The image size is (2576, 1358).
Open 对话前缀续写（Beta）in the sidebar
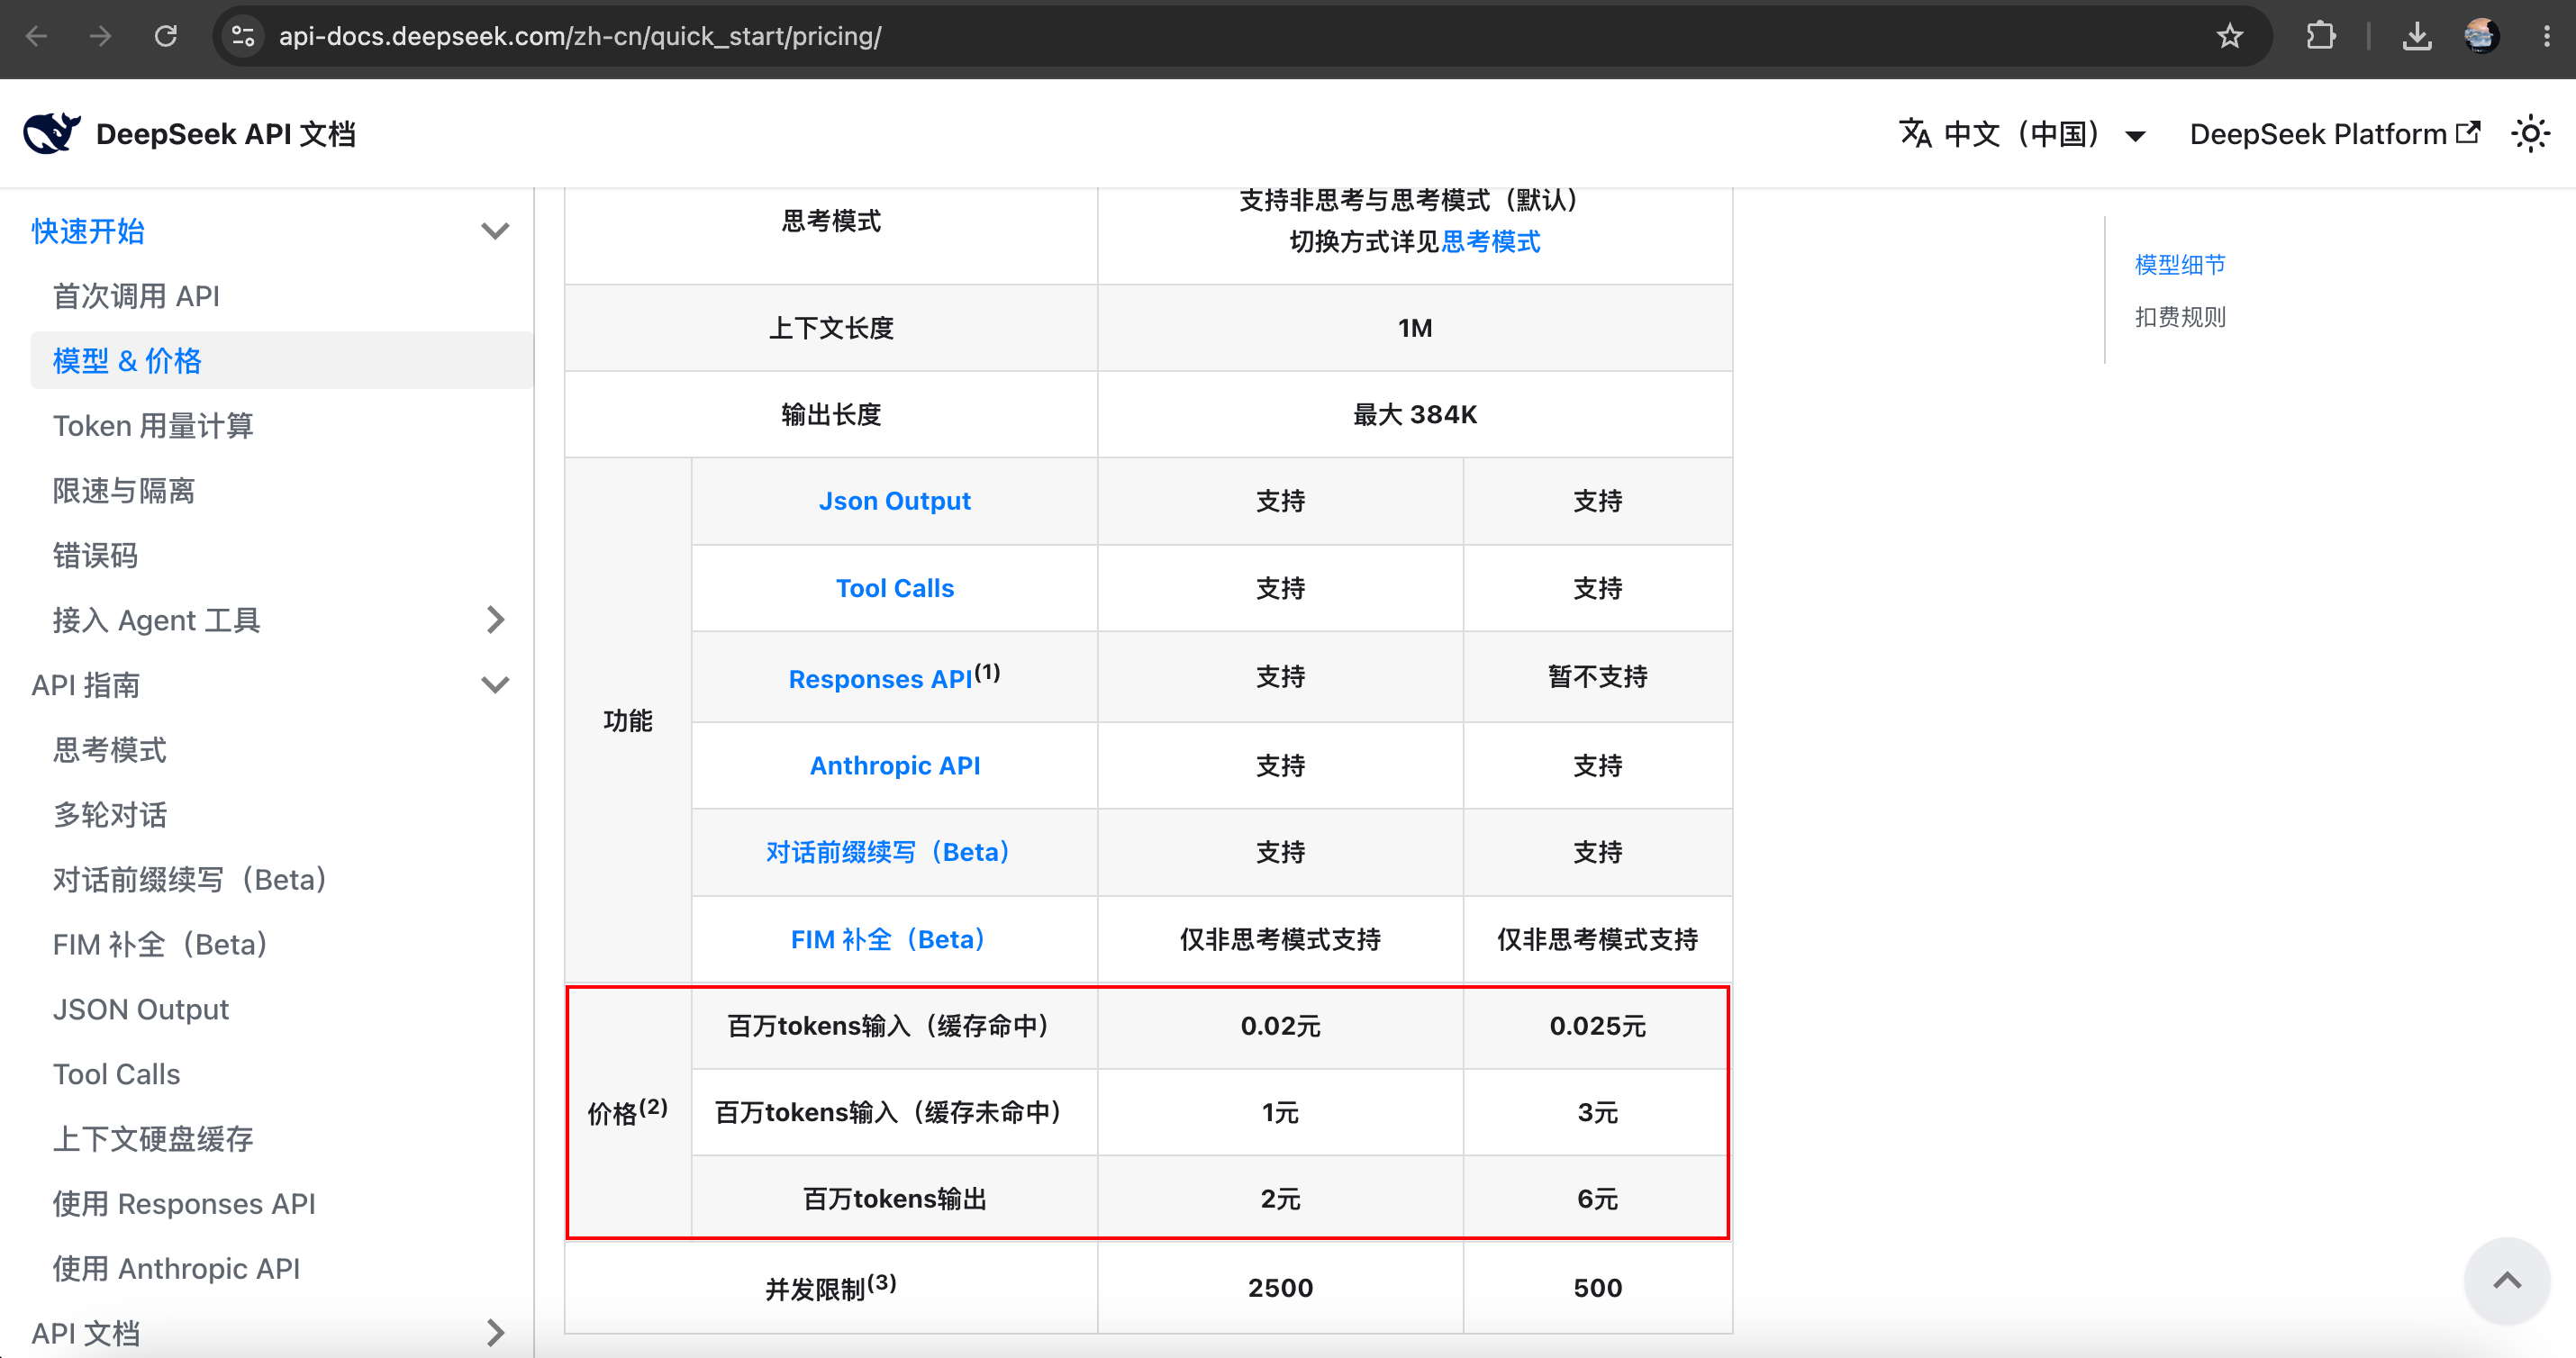coord(190,880)
